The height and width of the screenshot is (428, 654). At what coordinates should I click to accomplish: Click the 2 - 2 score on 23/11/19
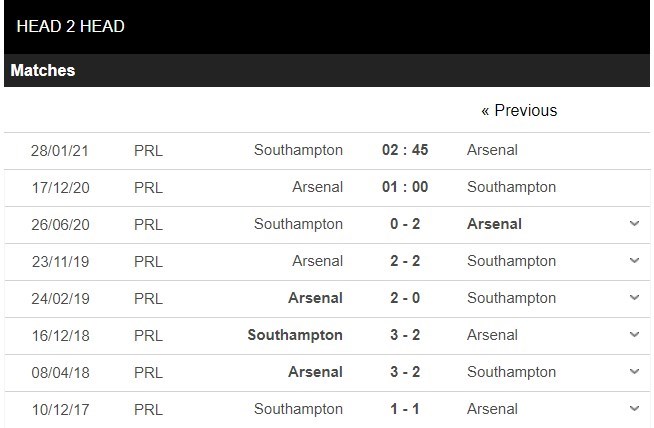click(405, 261)
